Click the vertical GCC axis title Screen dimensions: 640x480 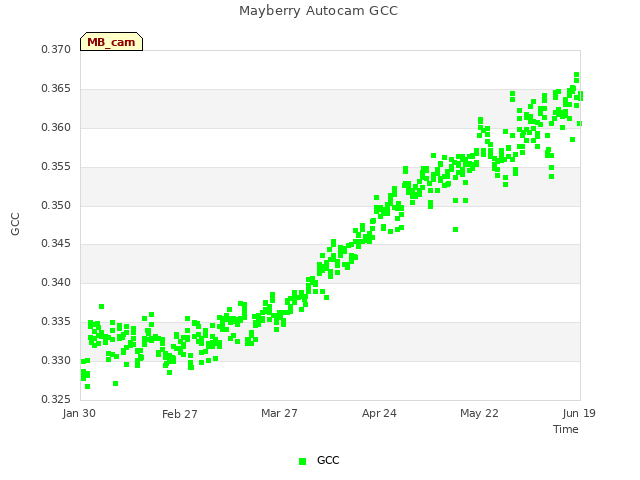(x=15, y=224)
